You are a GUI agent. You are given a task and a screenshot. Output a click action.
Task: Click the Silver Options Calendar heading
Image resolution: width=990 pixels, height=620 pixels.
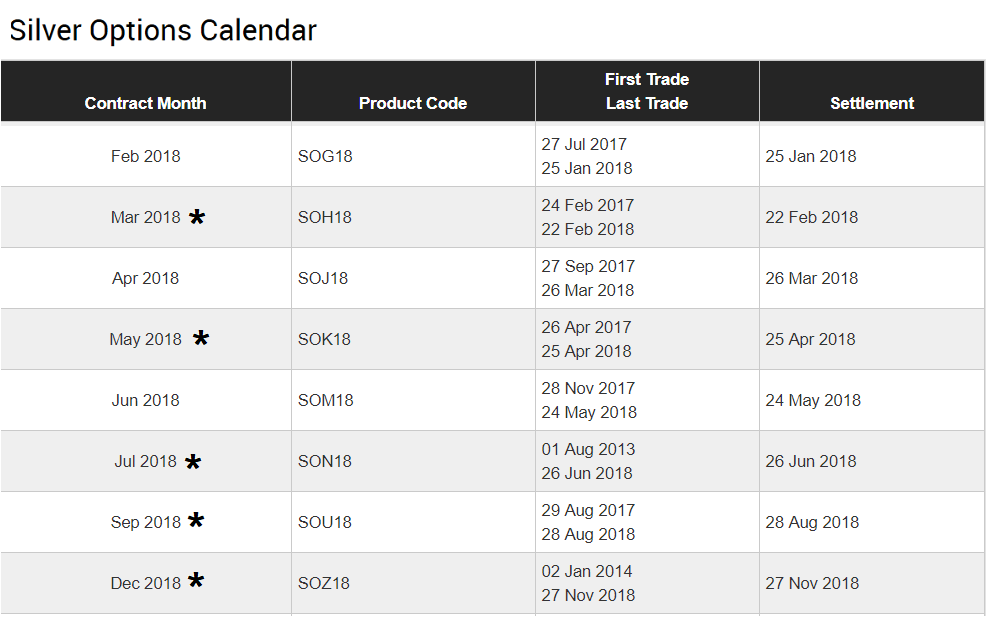[163, 30]
